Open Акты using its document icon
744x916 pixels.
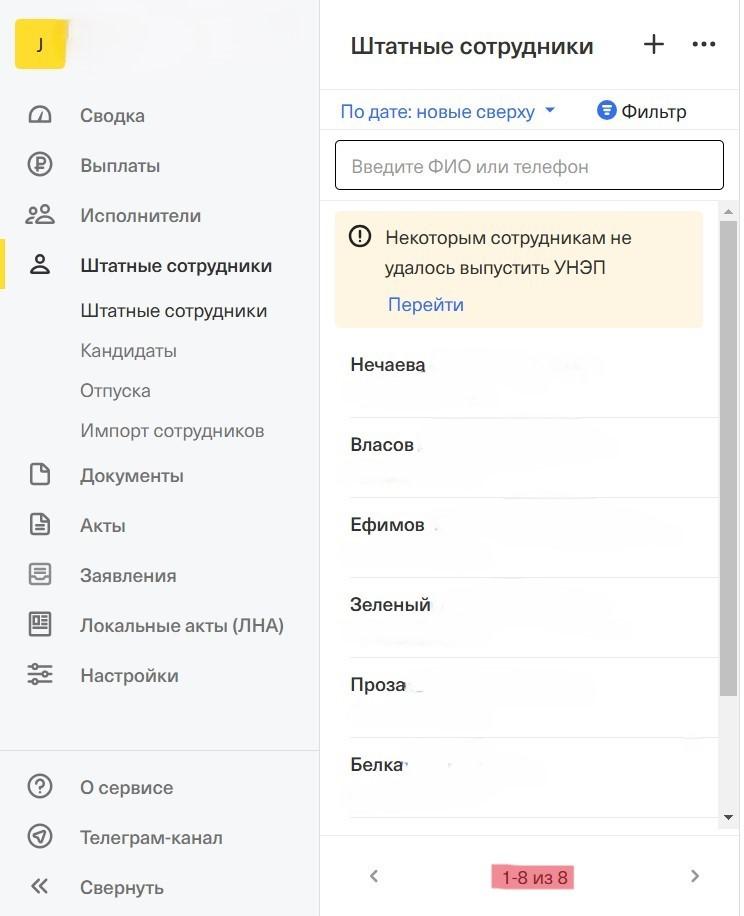pos(40,525)
